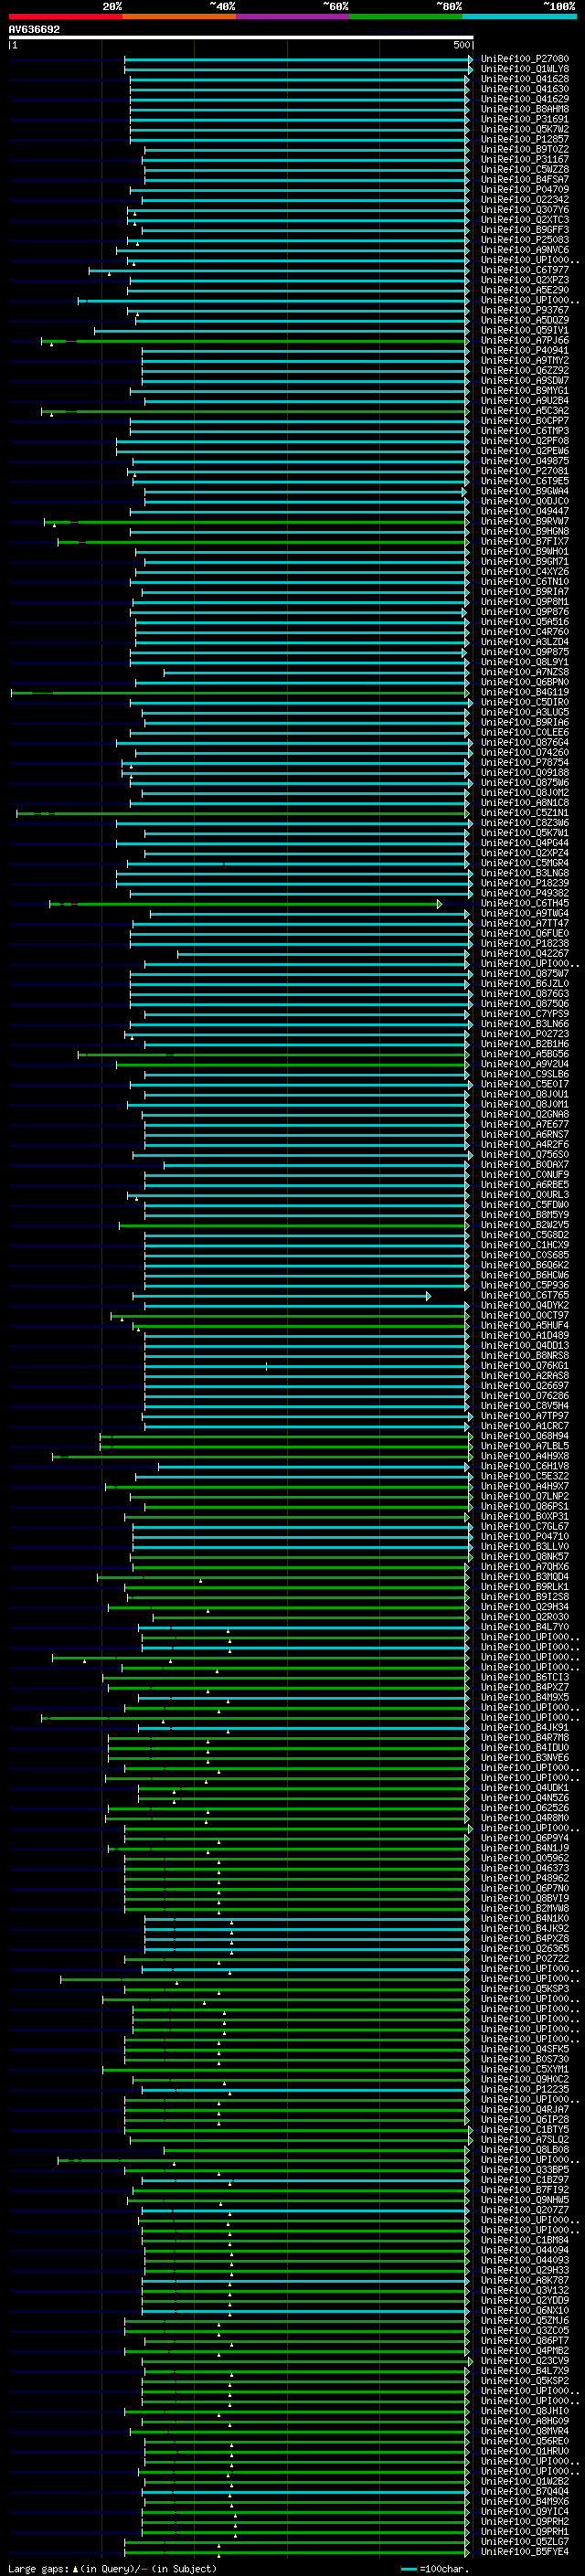585x2576 pixels.
Task: Select the UniRef100_B4G119 hit
Action: click(x=524, y=693)
